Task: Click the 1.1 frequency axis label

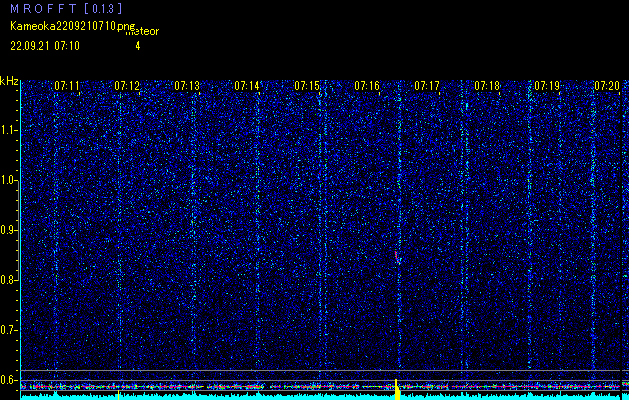Action: (9, 130)
